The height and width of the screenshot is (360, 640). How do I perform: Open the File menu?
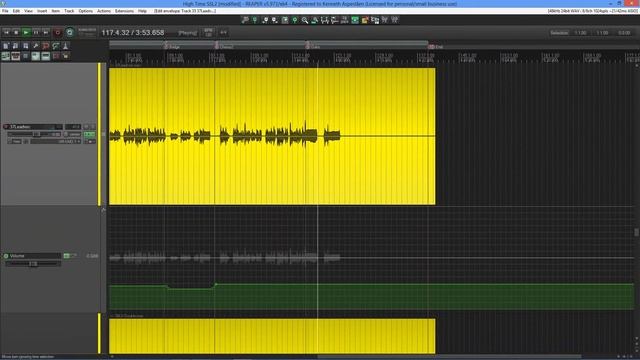click(5, 11)
